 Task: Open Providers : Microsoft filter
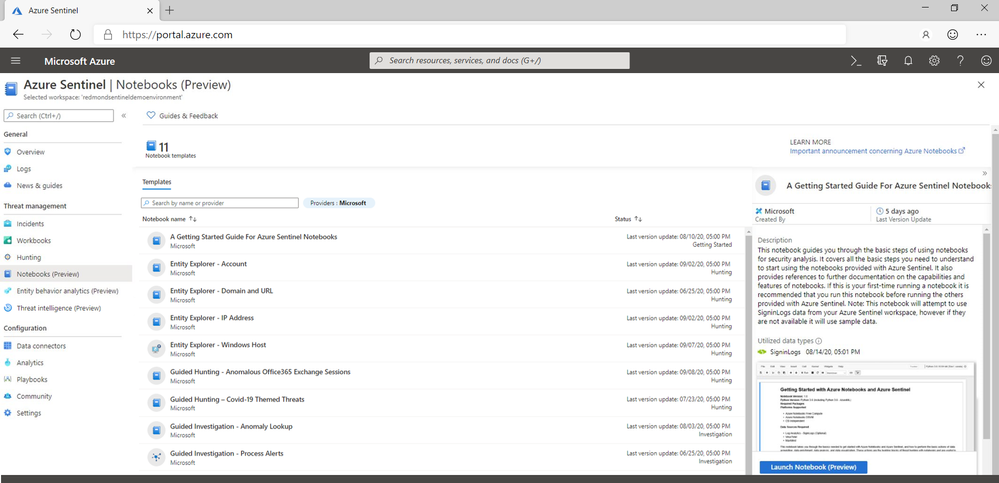(338, 203)
